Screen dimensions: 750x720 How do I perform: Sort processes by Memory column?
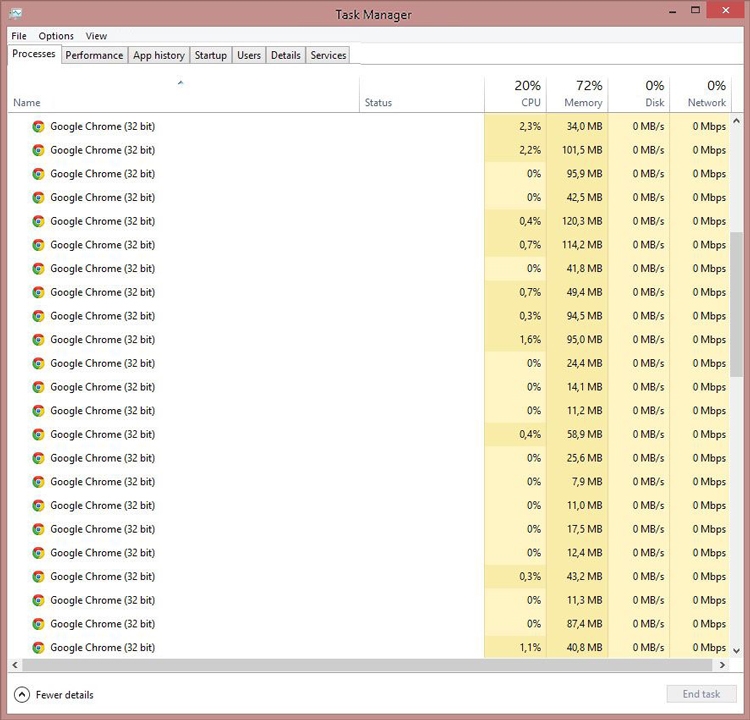577,94
